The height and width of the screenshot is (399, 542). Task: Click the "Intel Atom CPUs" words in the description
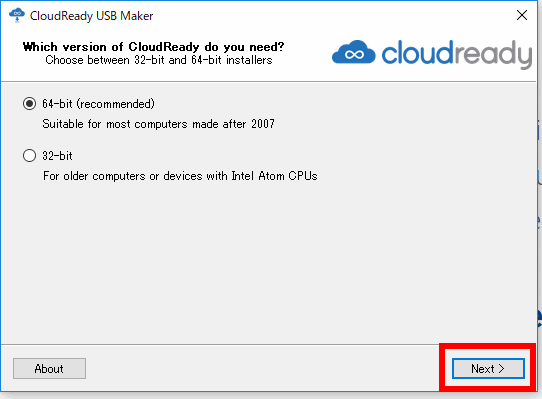click(274, 176)
